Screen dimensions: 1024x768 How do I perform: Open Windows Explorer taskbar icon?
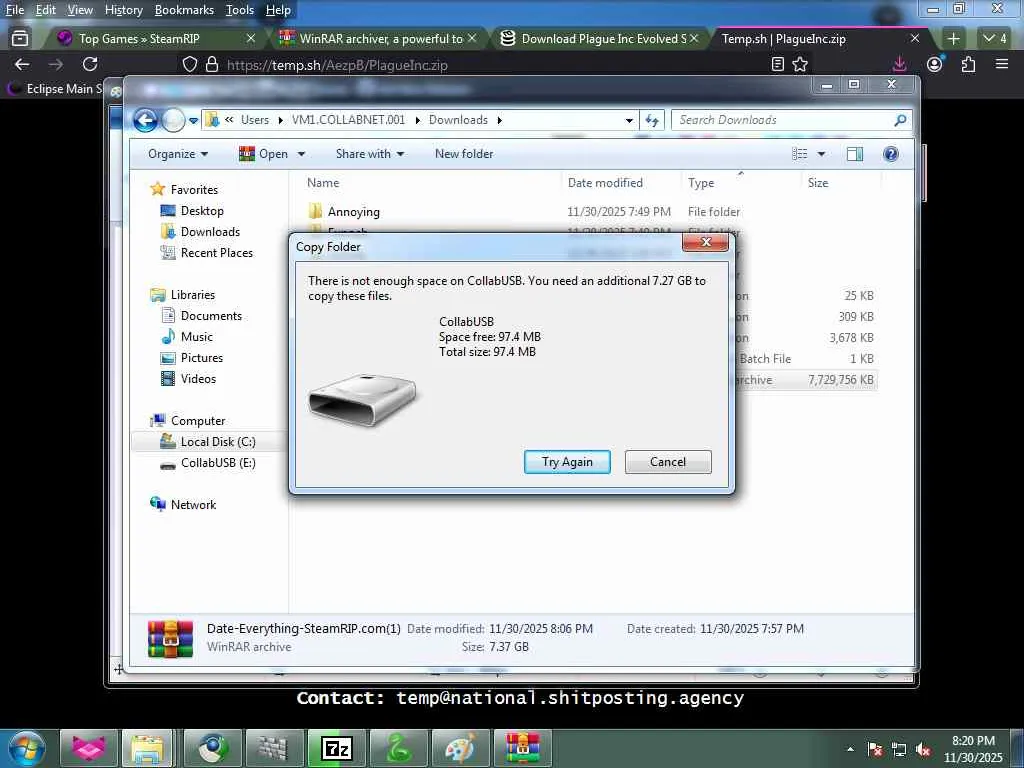point(148,748)
